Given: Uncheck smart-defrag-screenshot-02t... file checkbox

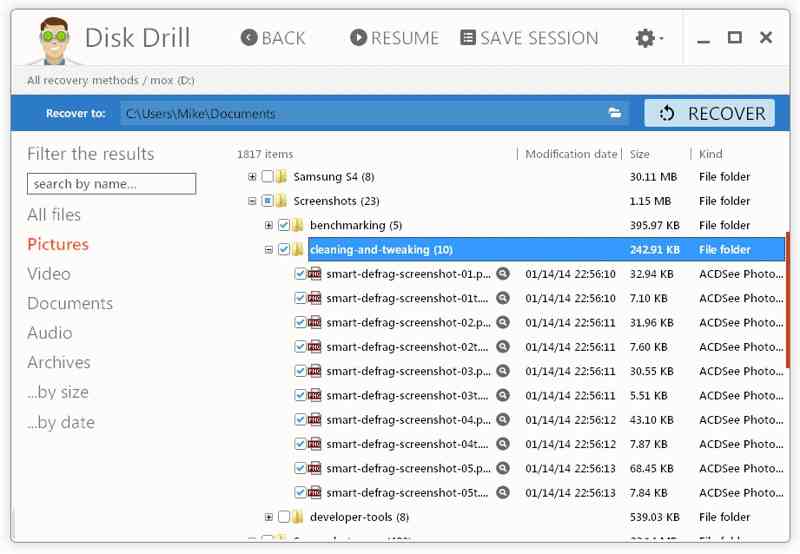Looking at the screenshot, I should point(300,347).
